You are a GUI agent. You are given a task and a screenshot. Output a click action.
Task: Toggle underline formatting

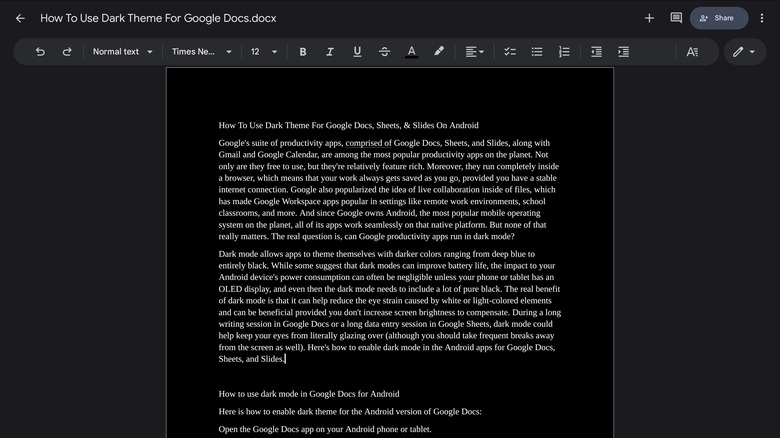[357, 52]
